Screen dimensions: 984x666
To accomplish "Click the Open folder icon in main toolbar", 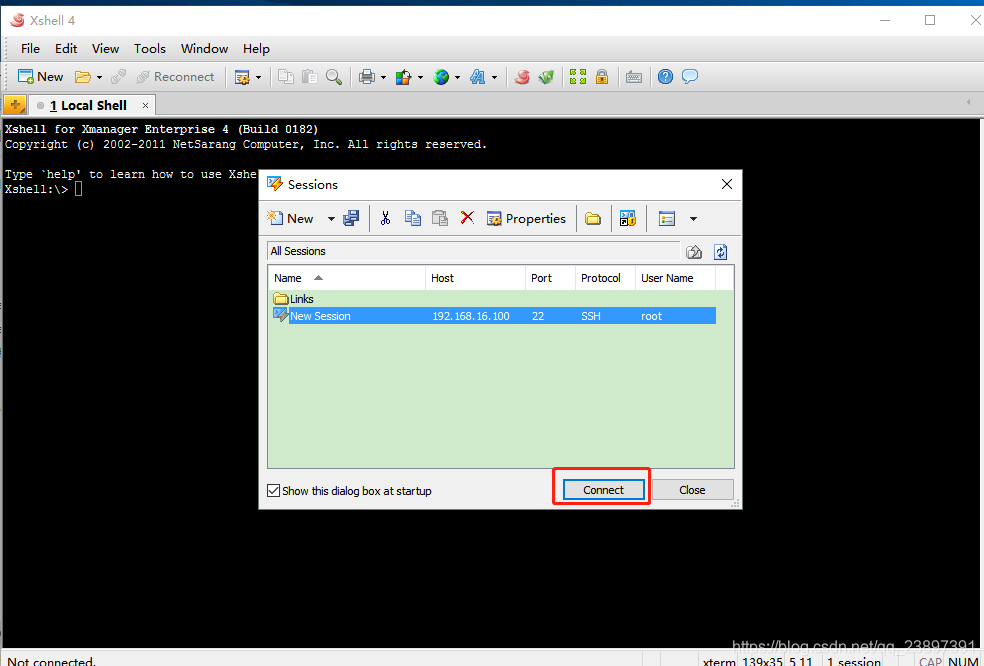I will 83,77.
